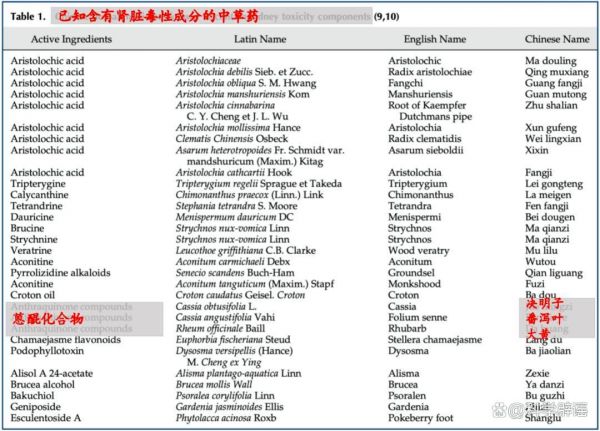Viewport: 600px width, 431px height.
Task: Click the ingredient "Tetrandrine"
Action: [36, 206]
